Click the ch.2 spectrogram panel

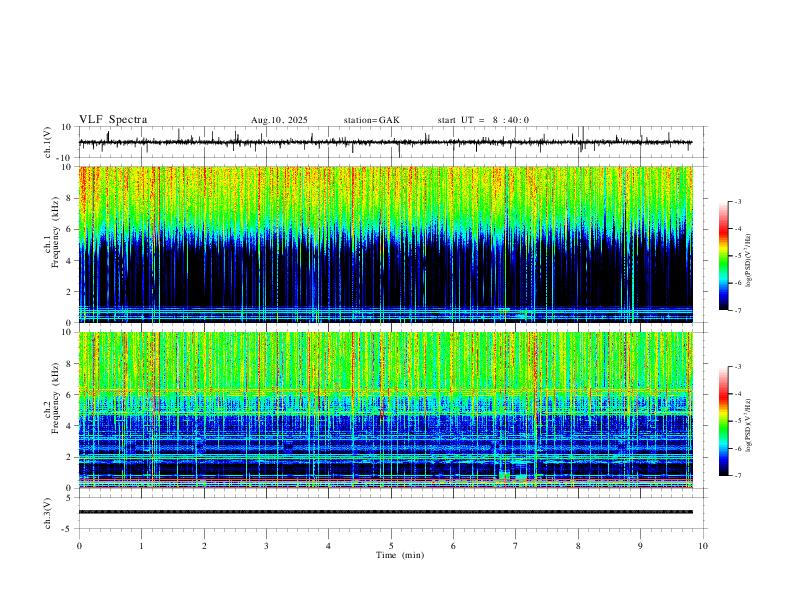(x=385, y=410)
